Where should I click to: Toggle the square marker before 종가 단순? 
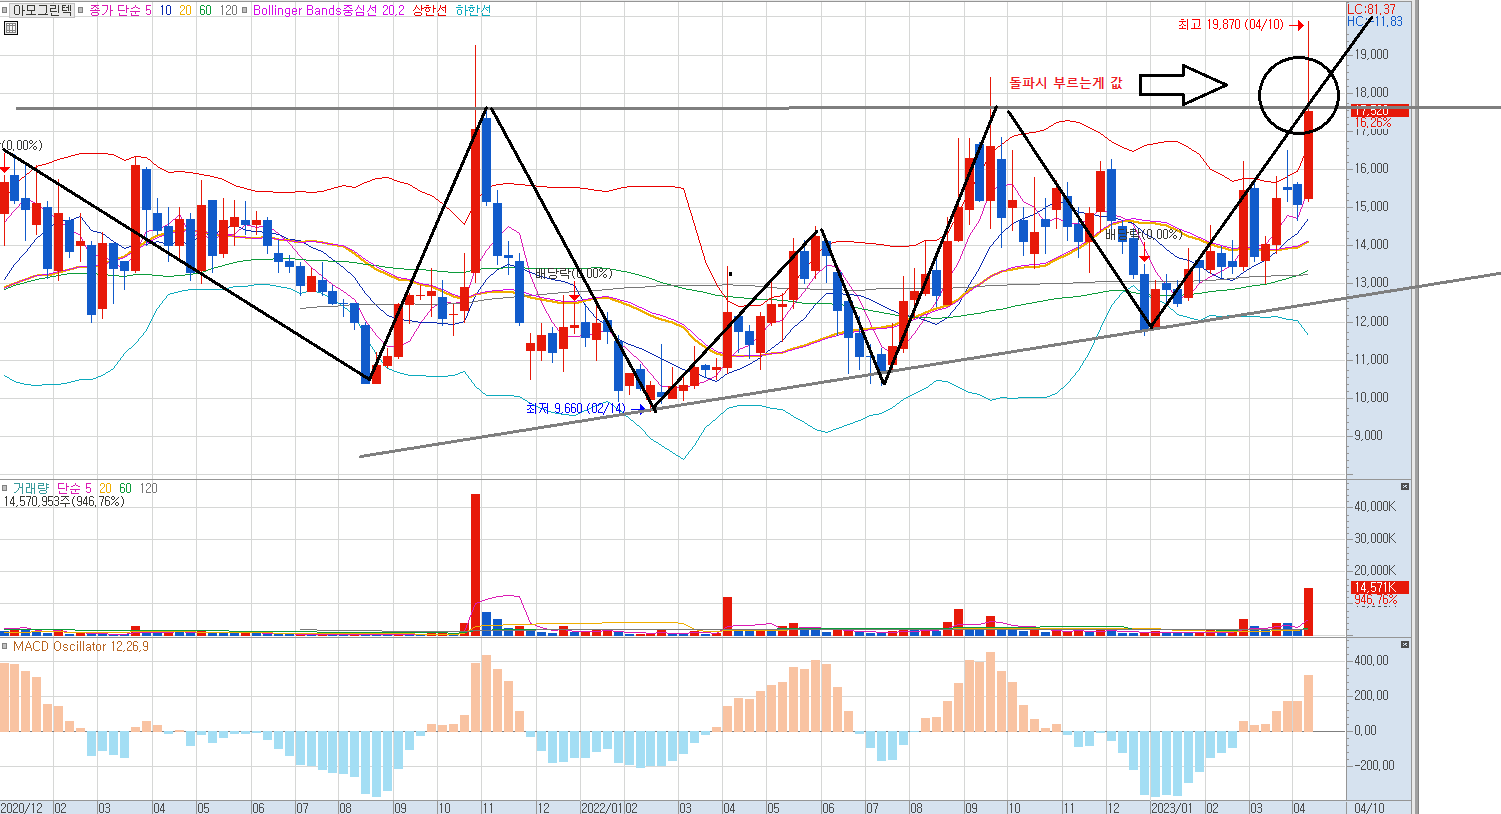82,10
